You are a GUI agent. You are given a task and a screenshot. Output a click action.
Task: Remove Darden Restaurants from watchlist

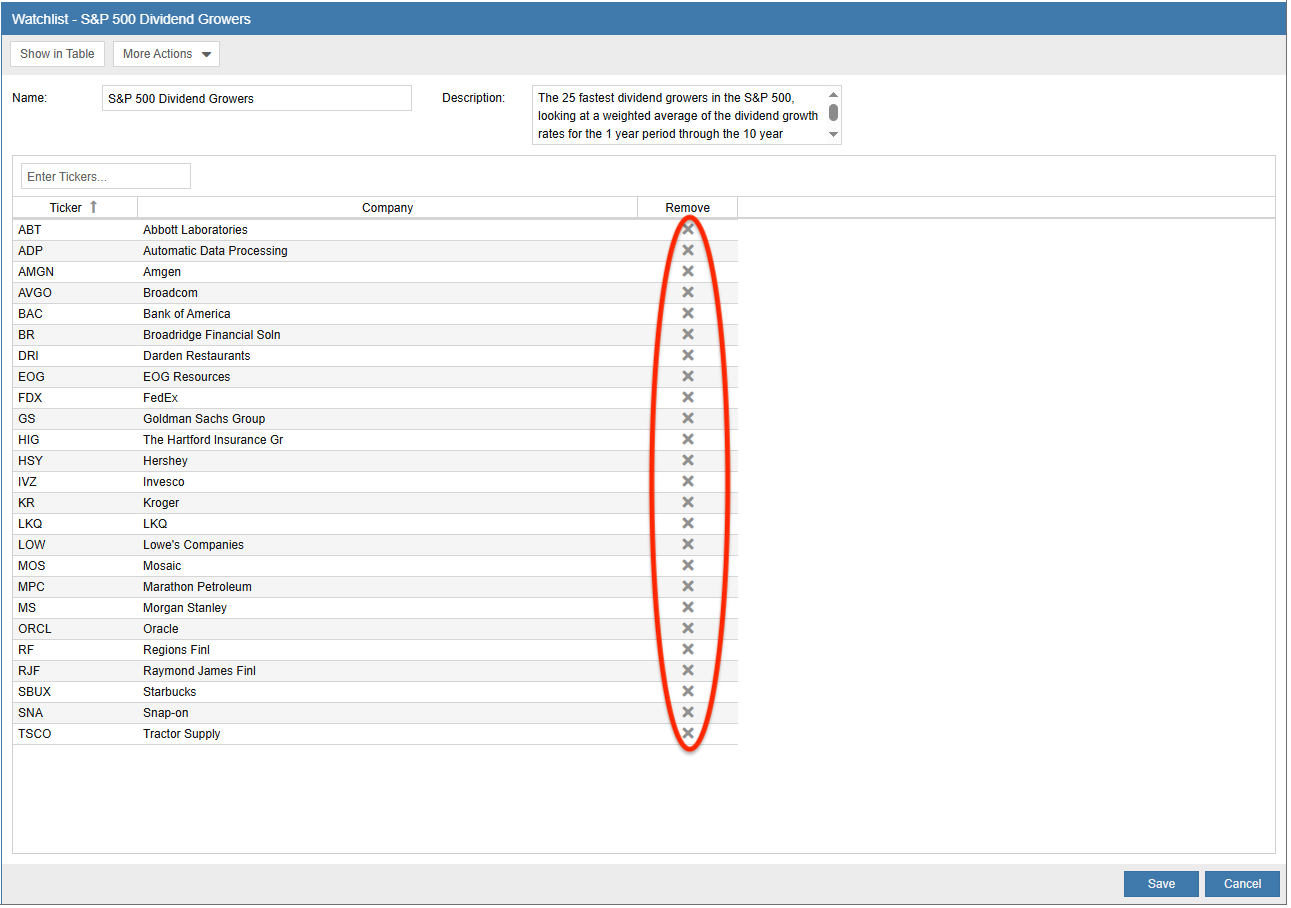(688, 355)
